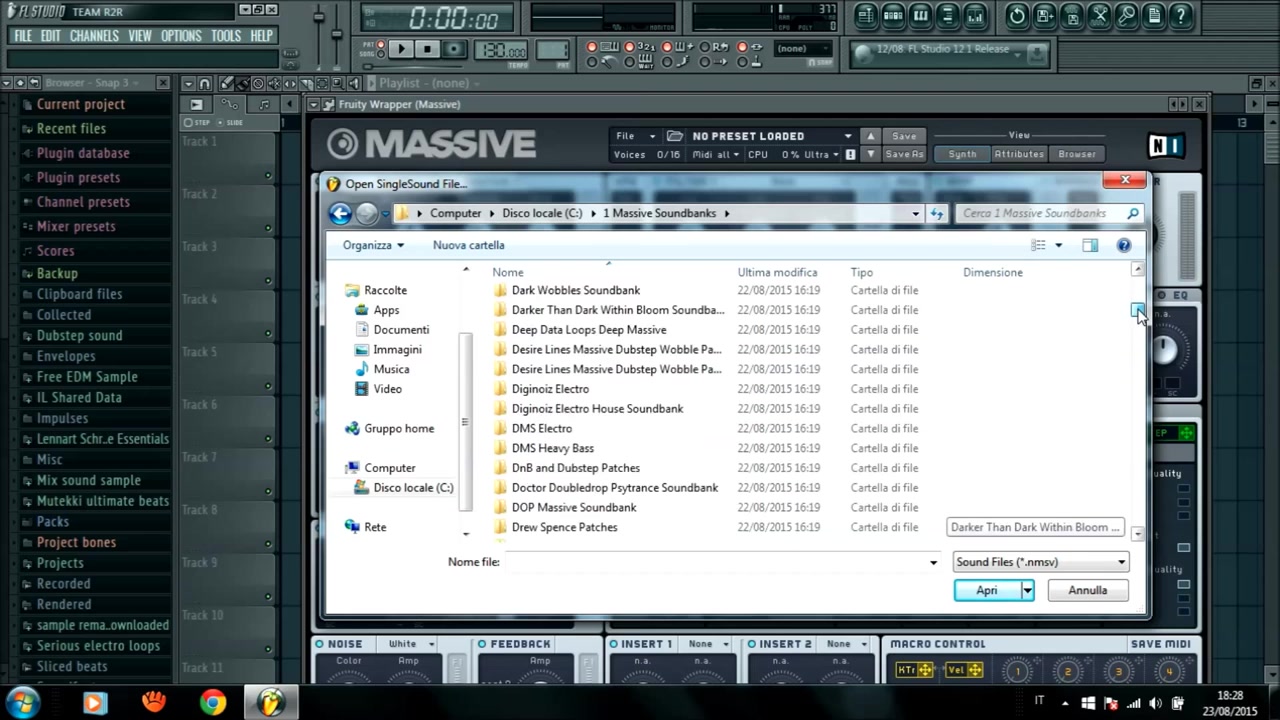Toggle the preview pane icon in dialog
The height and width of the screenshot is (720, 1280).
pyautogui.click(x=1090, y=245)
